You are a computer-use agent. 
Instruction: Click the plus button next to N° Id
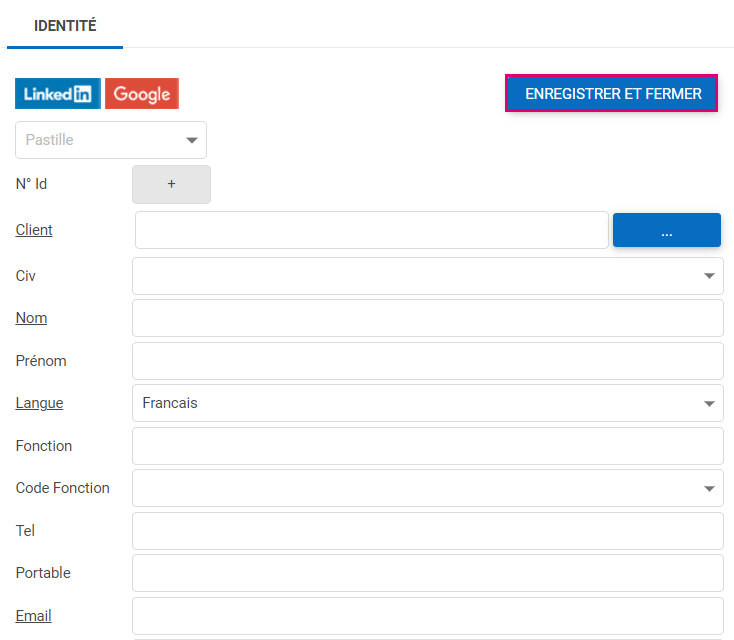[171, 185]
